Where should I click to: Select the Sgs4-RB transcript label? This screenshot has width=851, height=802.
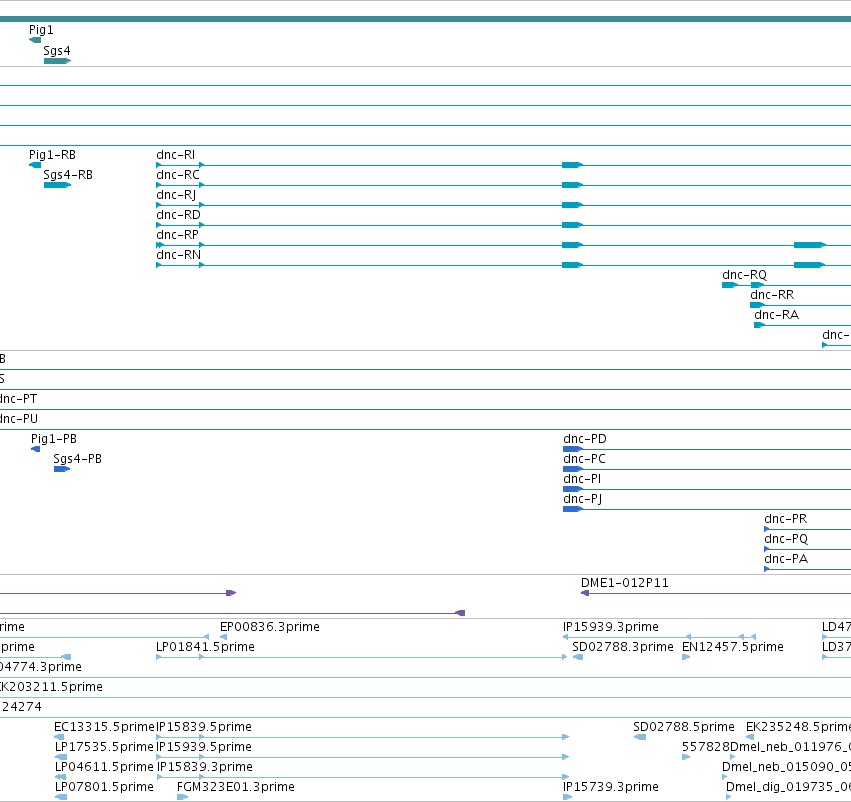[68, 175]
